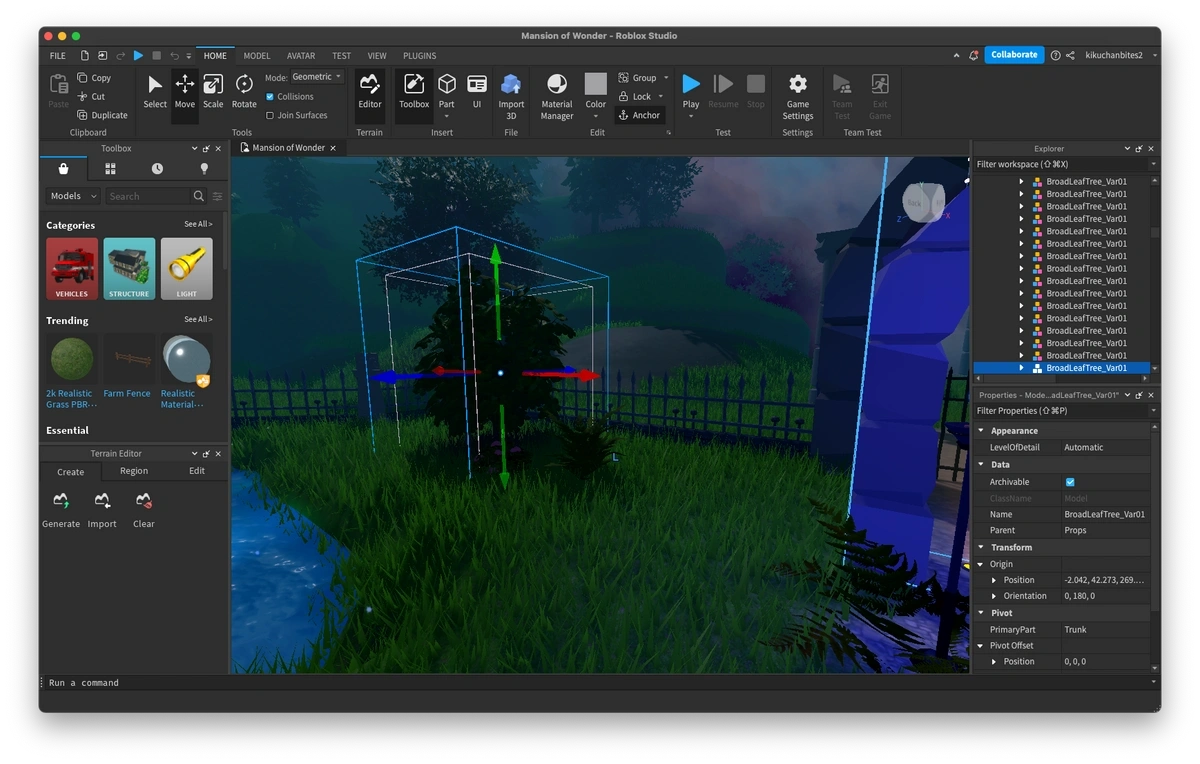Open the Models category dropdown in Toolbox
The width and height of the screenshot is (1200, 764).
[x=73, y=197]
